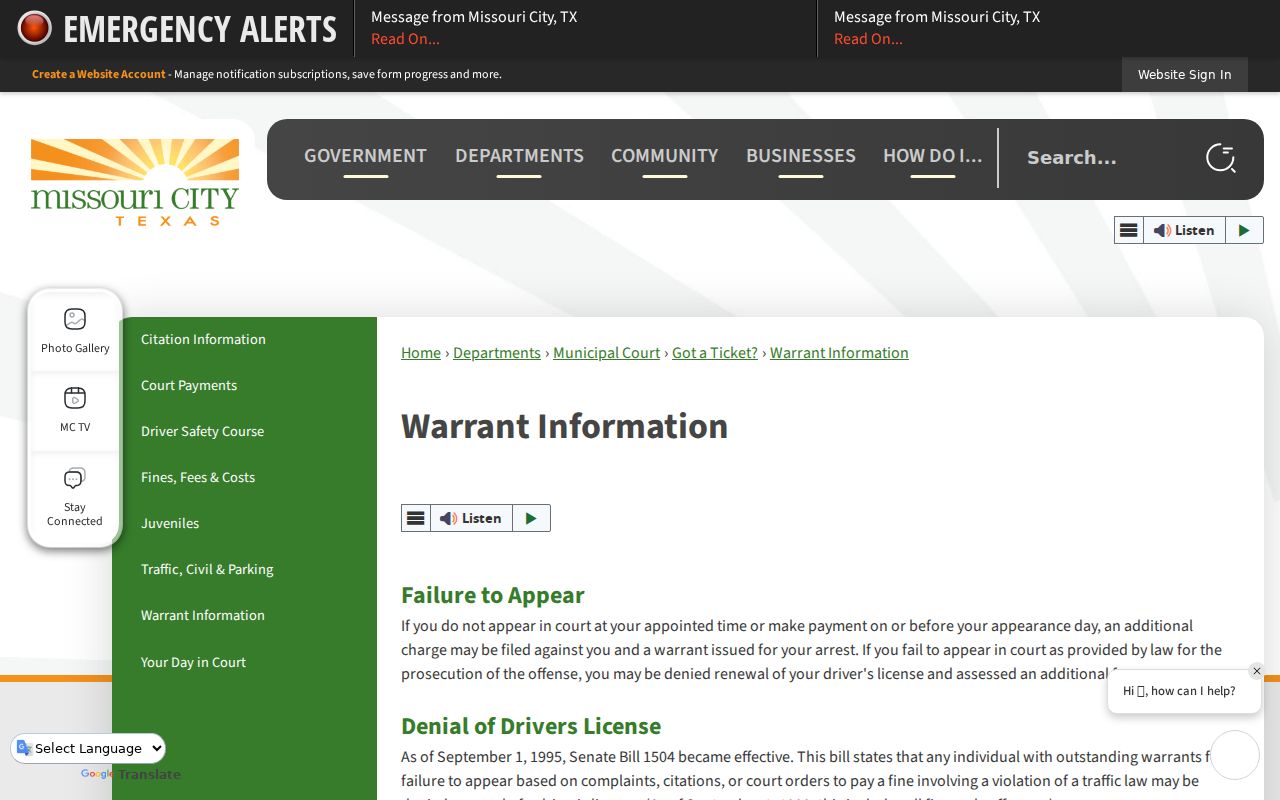The image size is (1280, 800).
Task: Open the chat assistant round button
Action: (1235, 755)
